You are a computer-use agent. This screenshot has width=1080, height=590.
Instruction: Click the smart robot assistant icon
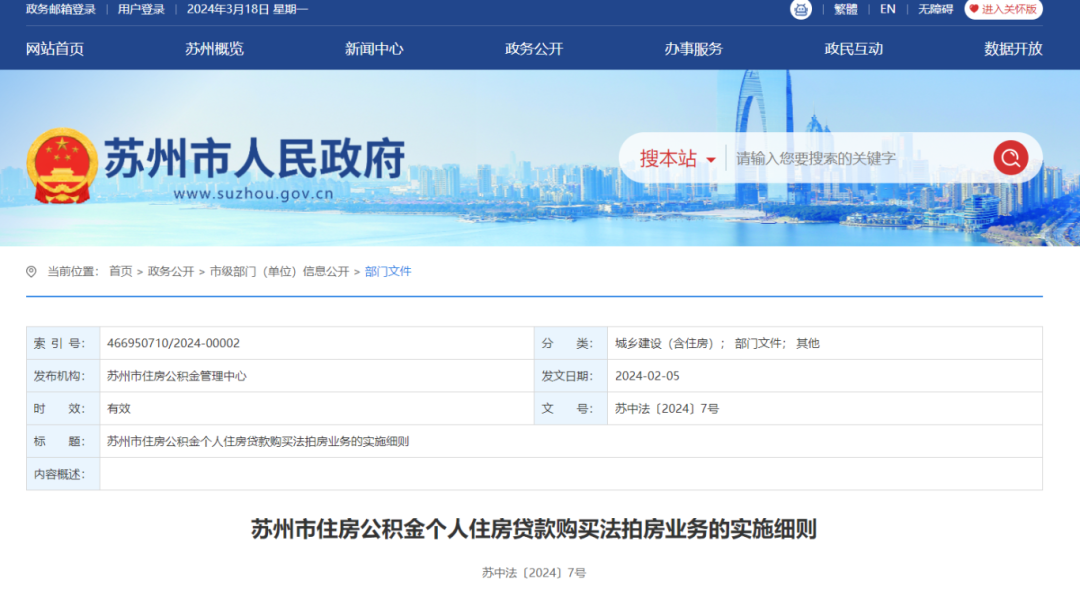click(x=801, y=9)
